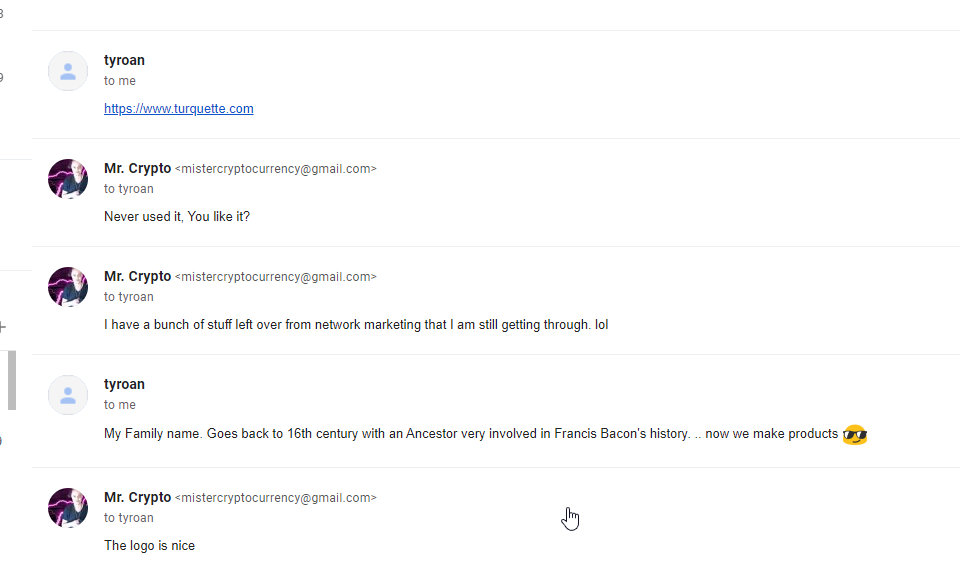Expand 'to tyroan' details on 'Never used it' message
This screenshot has height=568, width=960.
(129, 189)
